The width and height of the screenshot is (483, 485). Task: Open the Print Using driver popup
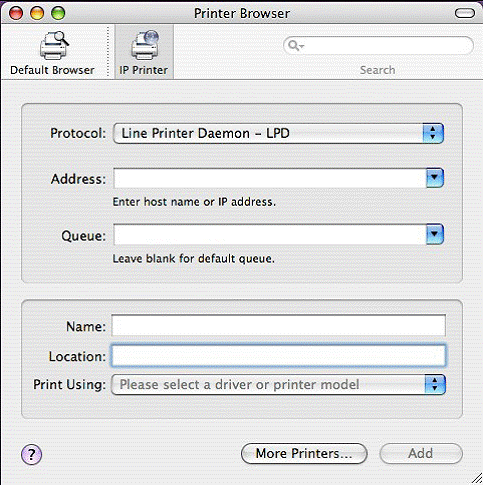point(278,384)
